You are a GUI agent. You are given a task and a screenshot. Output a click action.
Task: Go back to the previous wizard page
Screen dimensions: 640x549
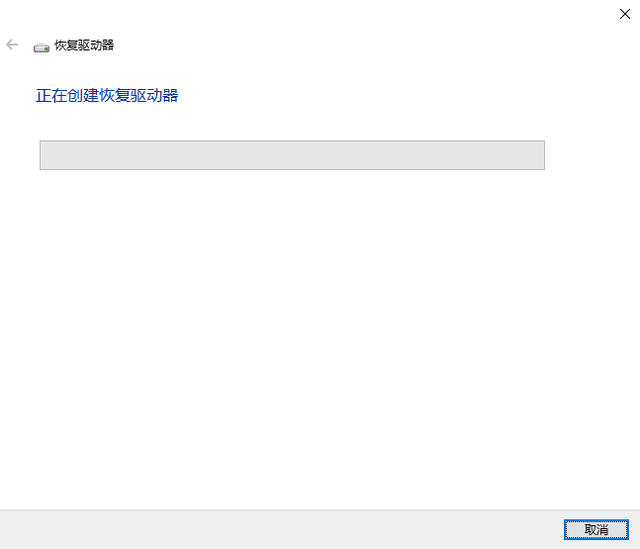[12, 44]
